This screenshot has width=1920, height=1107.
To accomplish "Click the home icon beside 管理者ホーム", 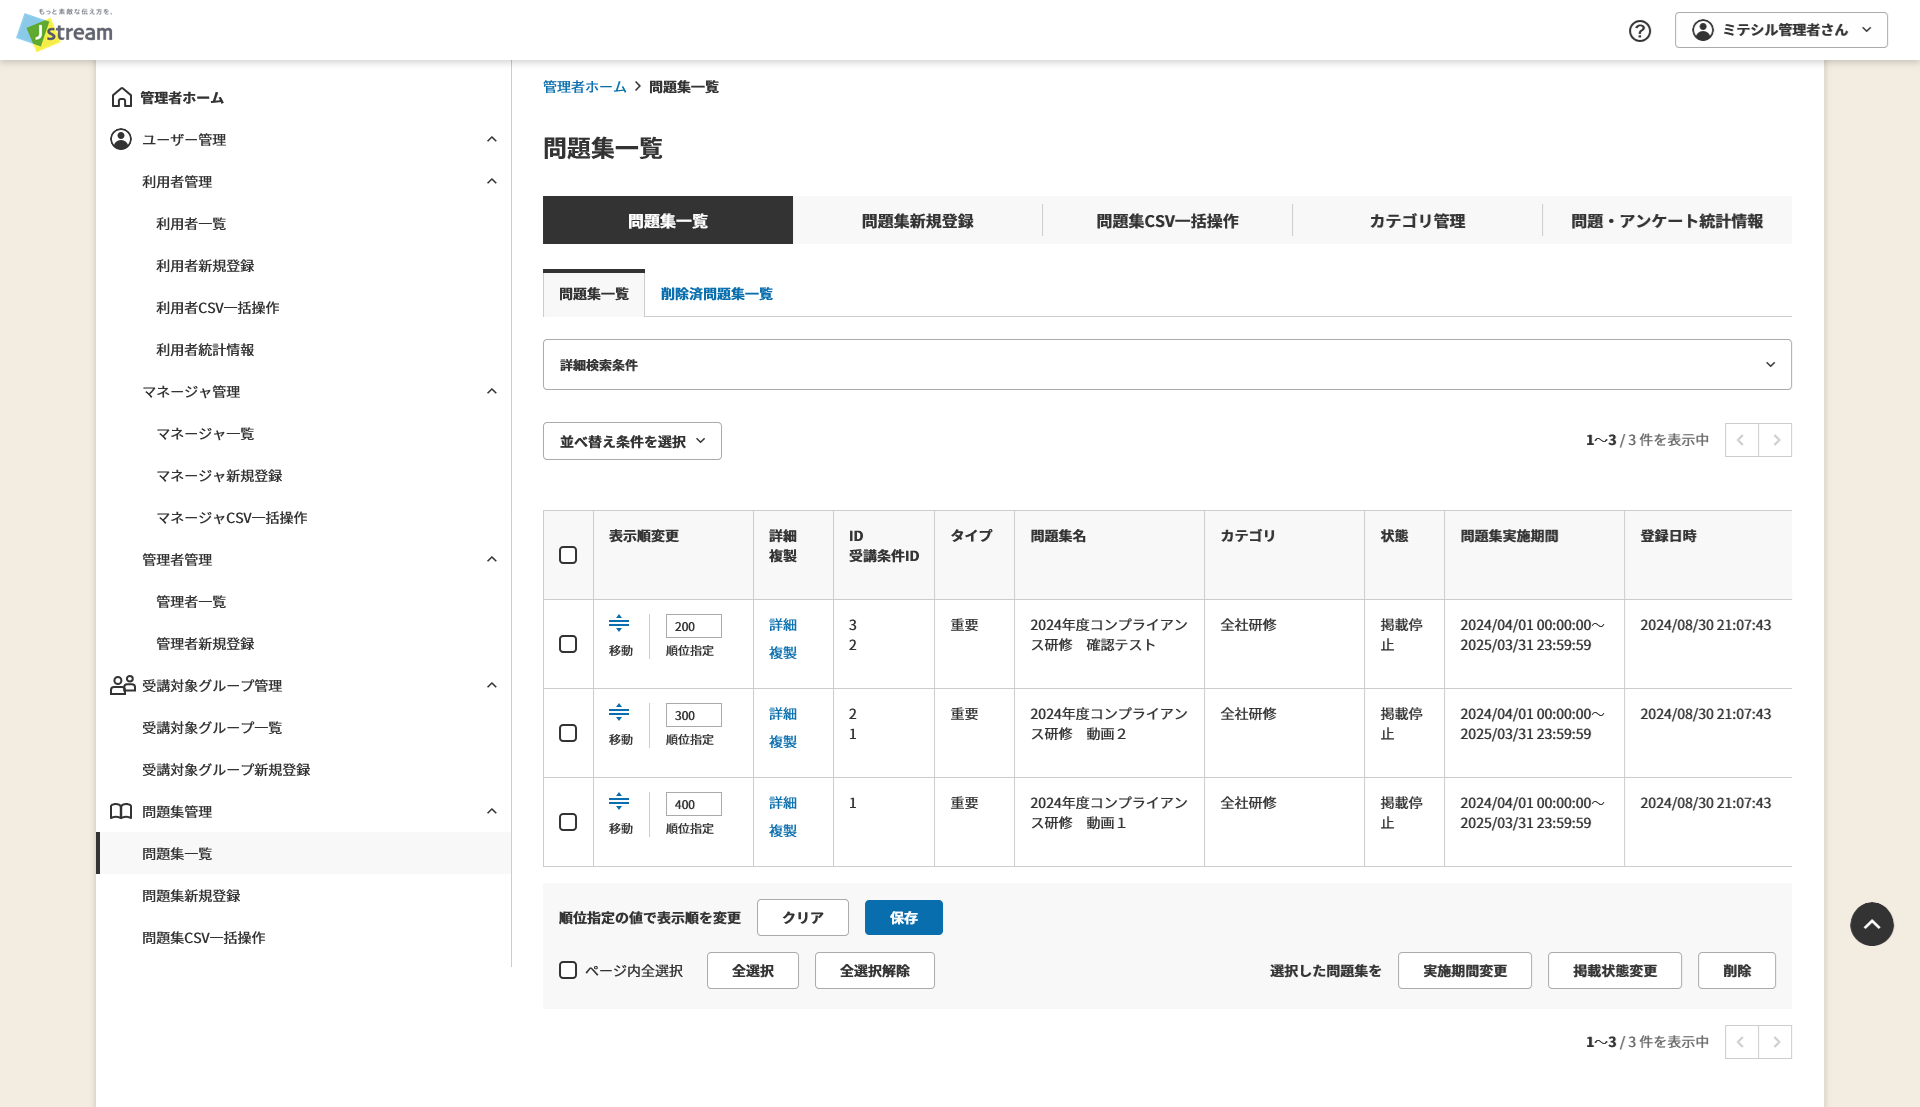I will point(122,97).
